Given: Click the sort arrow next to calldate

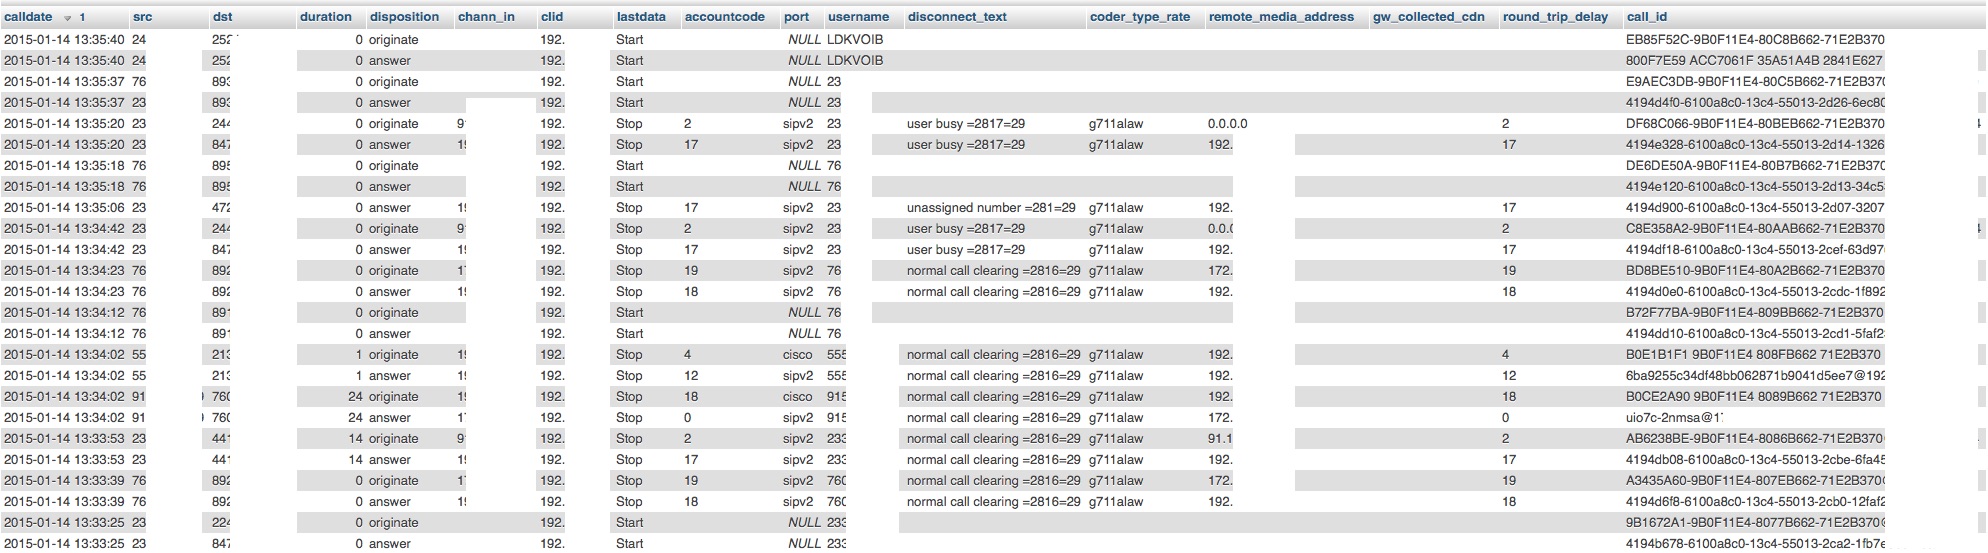Looking at the screenshot, I should pyautogui.click(x=68, y=18).
